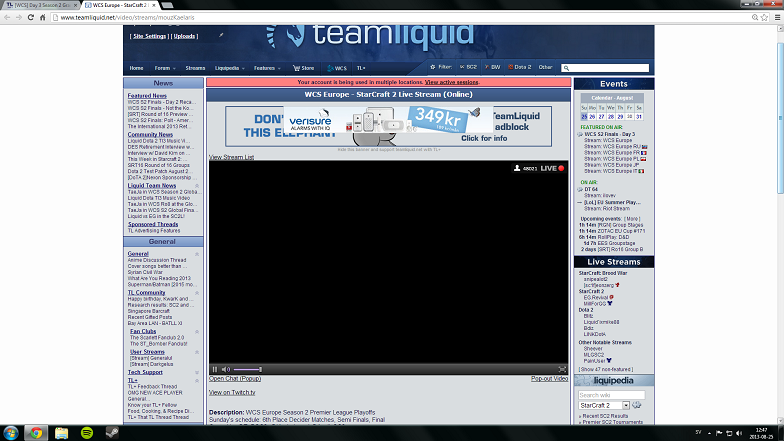
Task: Go to browser home page icon
Action: tap(42, 17)
